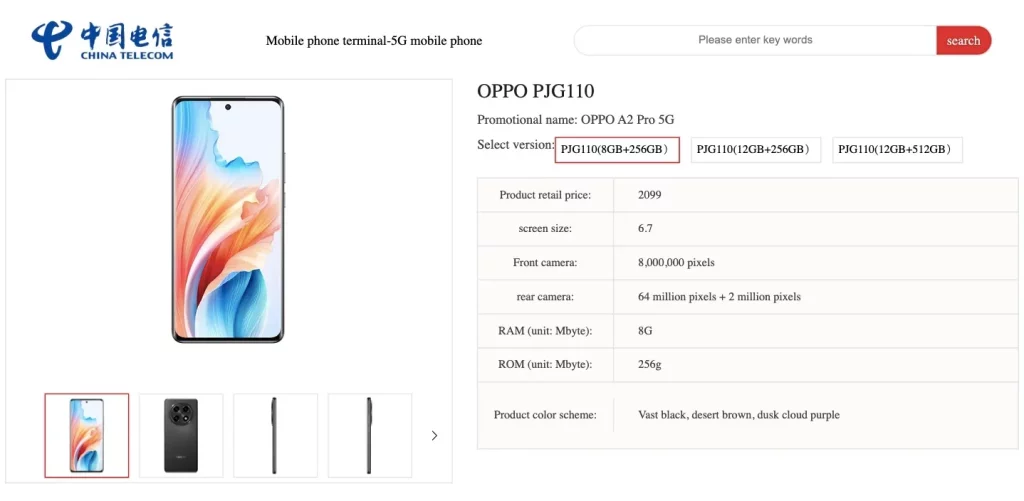Show the front view phone thumbnail

tap(87, 435)
